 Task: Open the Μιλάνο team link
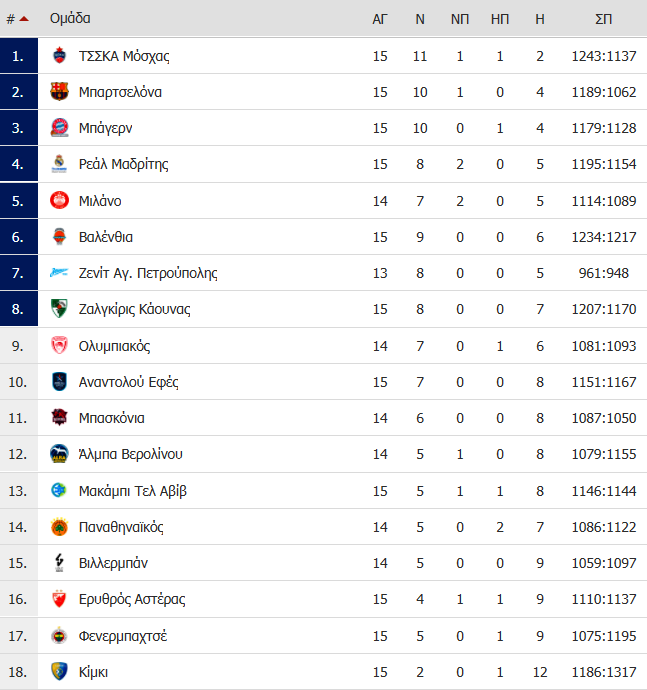click(100, 201)
